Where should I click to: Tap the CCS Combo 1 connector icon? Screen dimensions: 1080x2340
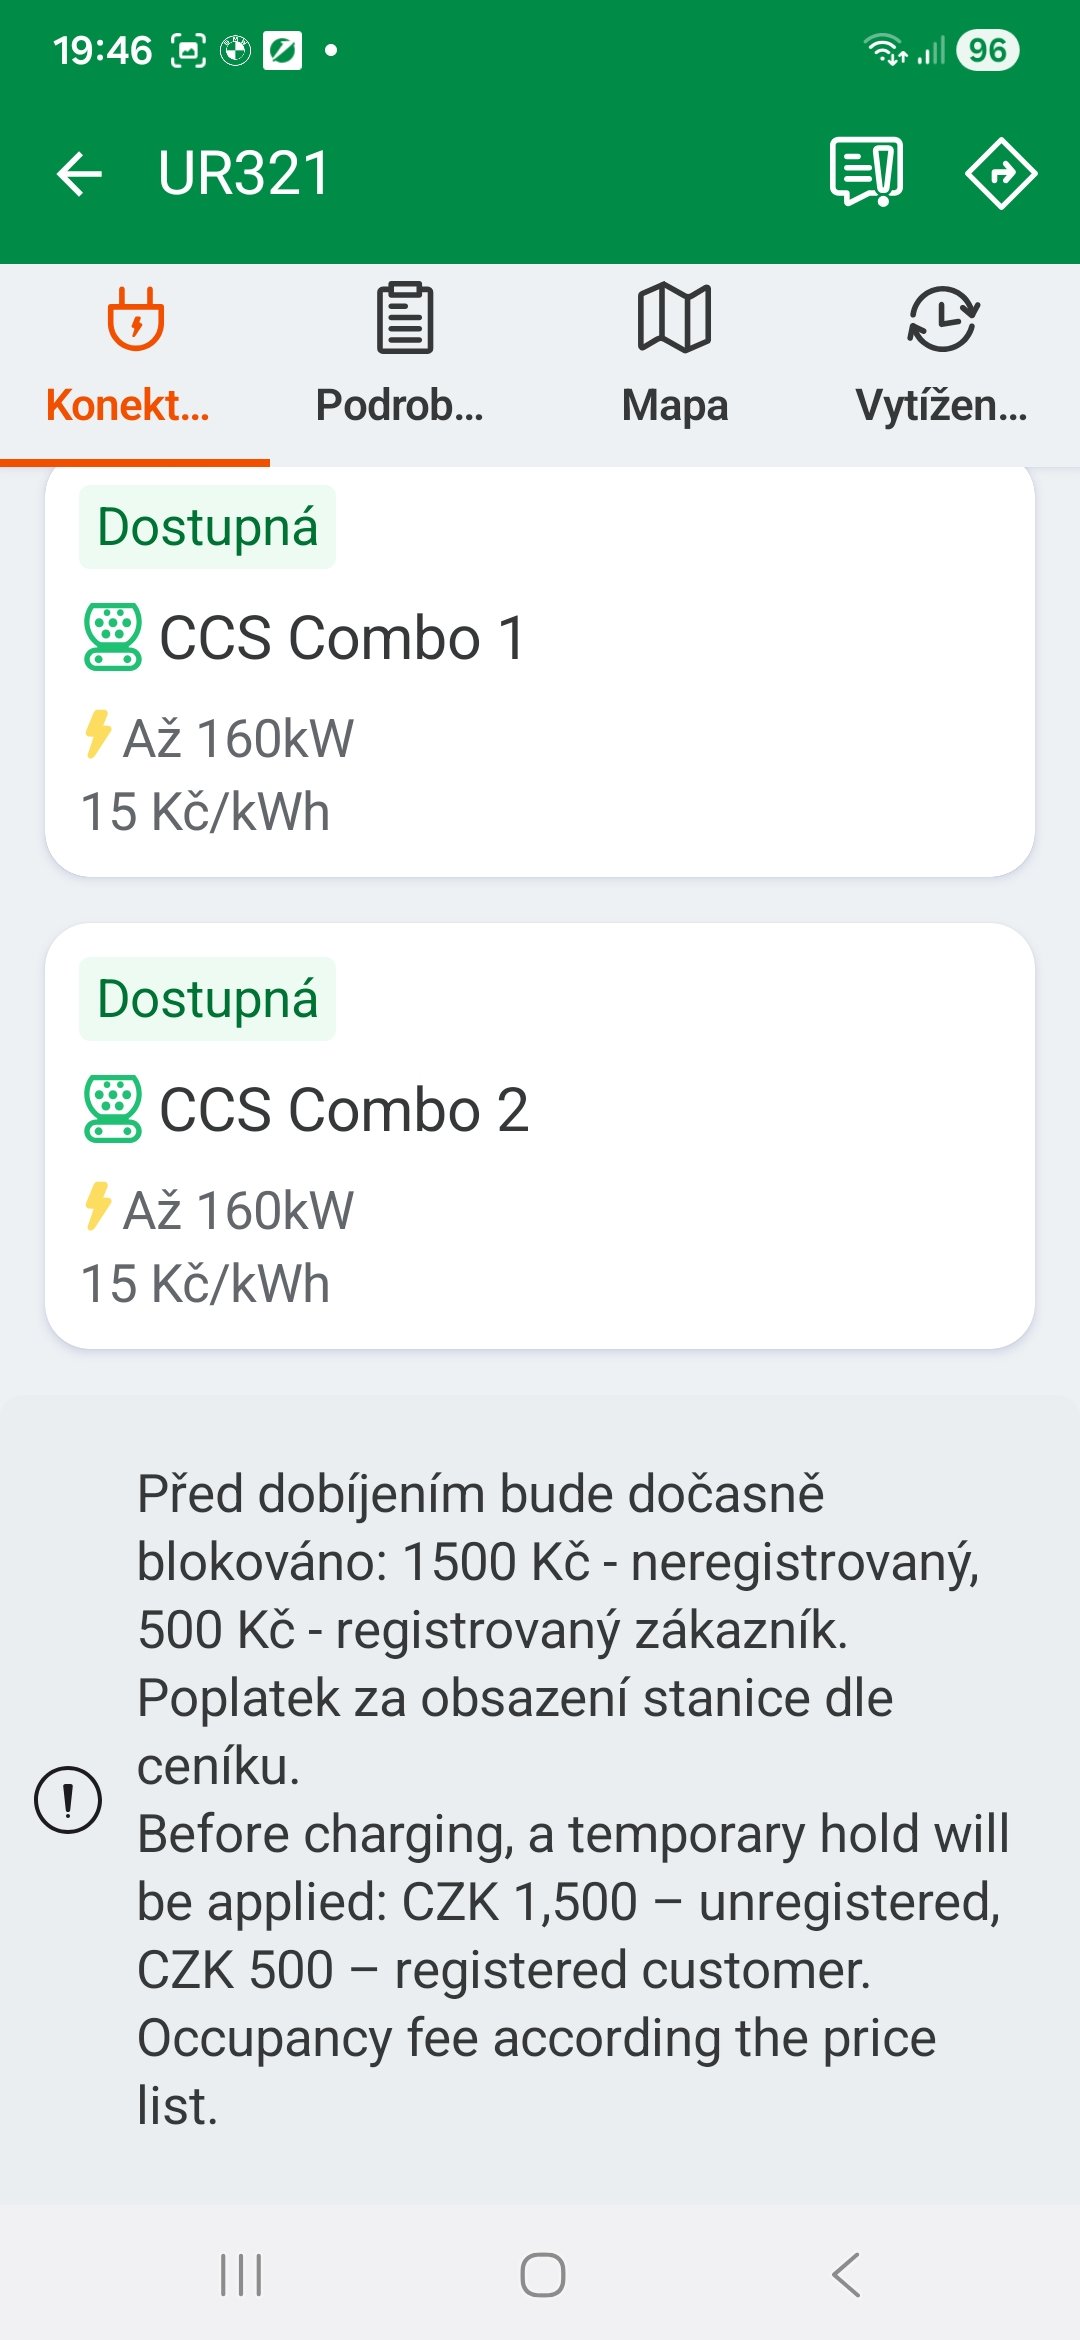tap(113, 637)
